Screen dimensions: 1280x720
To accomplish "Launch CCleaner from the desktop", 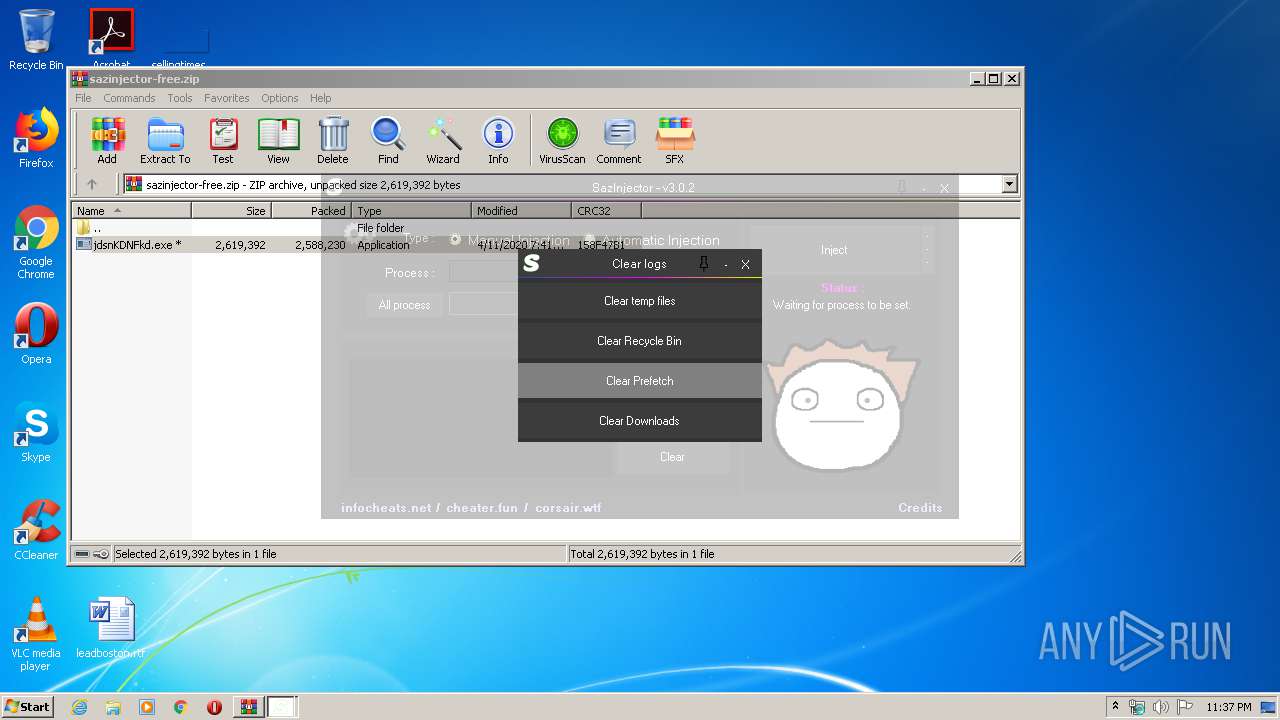I will (x=36, y=530).
